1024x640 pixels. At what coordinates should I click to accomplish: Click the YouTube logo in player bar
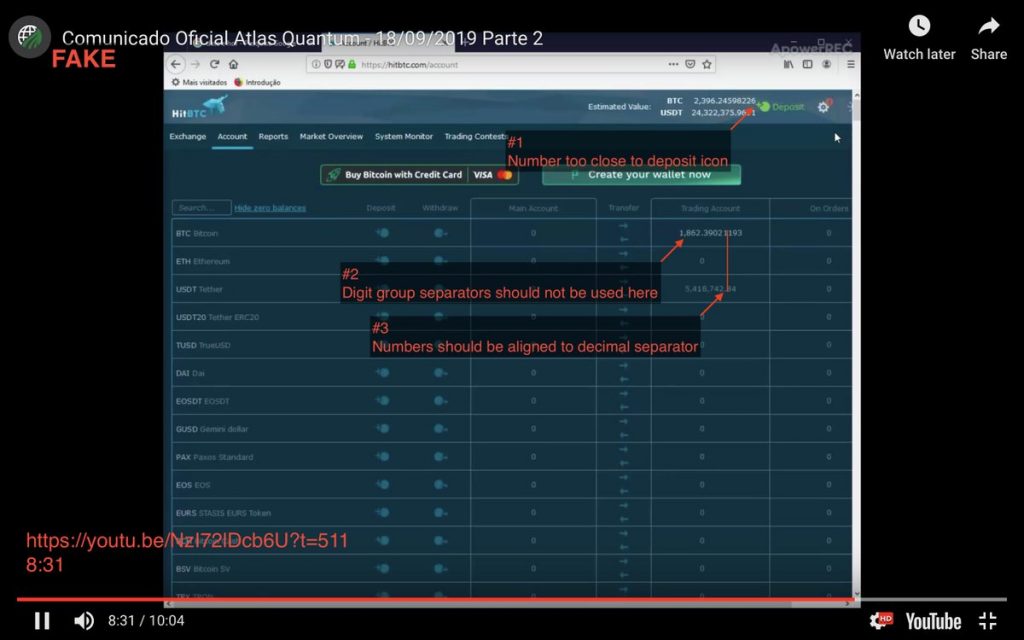(933, 620)
